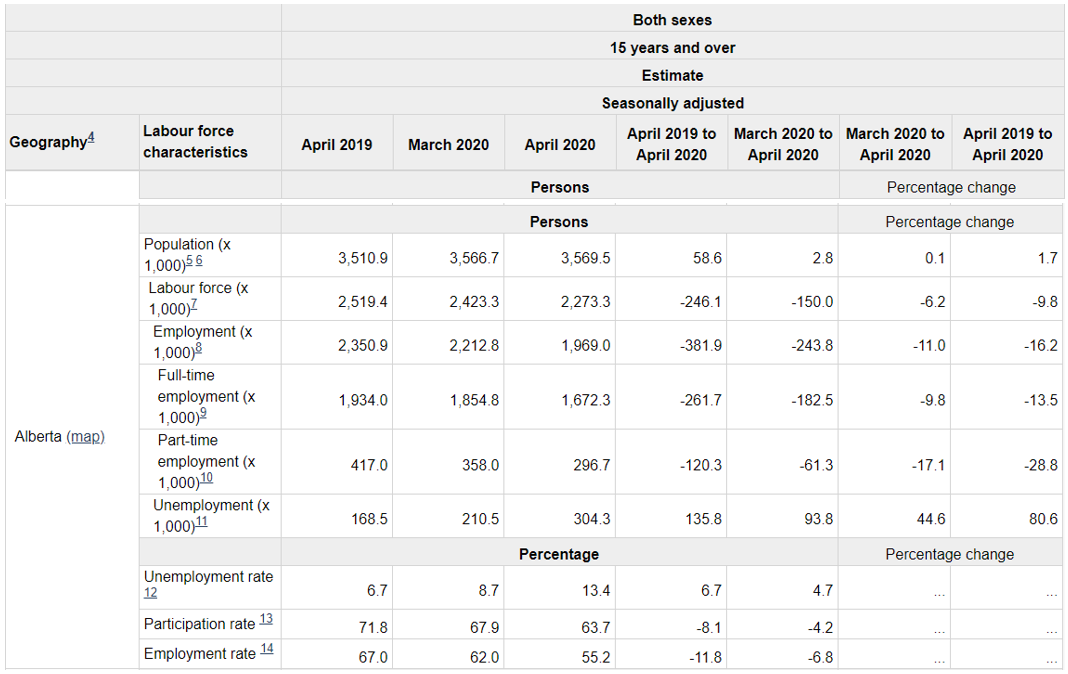
Task: Open footnote 7 beside Labour force
Action: [x=193, y=304]
